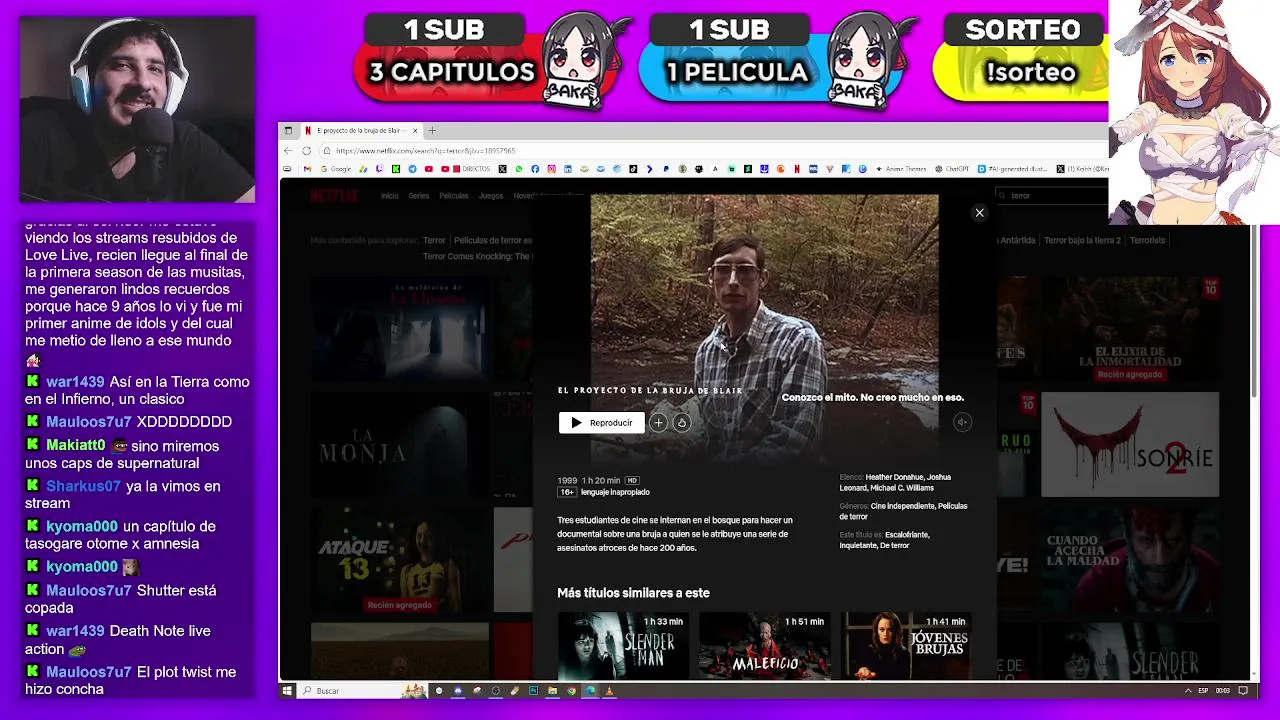Open the Netflix bookmark icon
Screen dimensions: 1280x720
point(797,169)
